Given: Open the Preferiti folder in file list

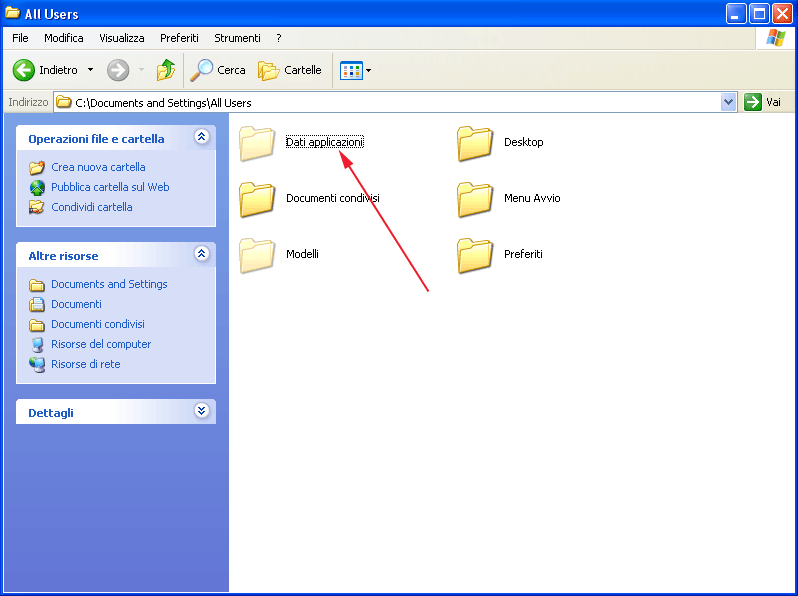Looking at the screenshot, I should pyautogui.click(x=475, y=255).
